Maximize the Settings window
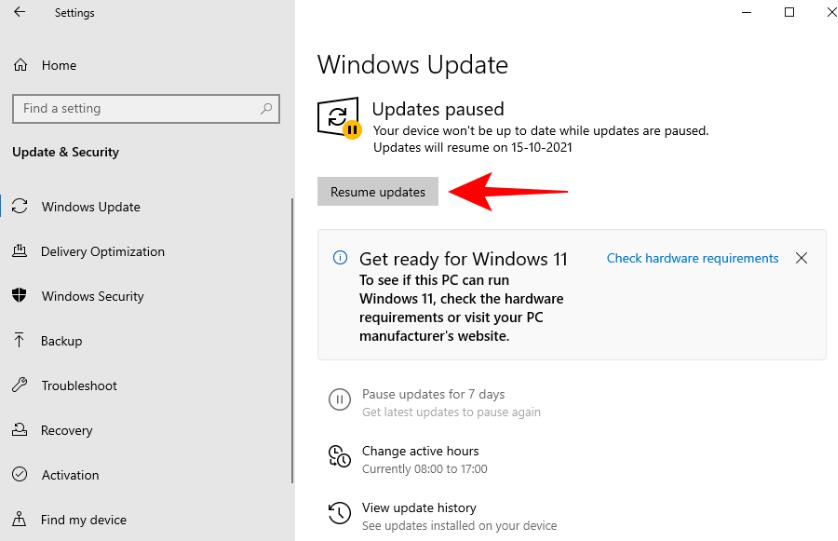 tap(790, 13)
